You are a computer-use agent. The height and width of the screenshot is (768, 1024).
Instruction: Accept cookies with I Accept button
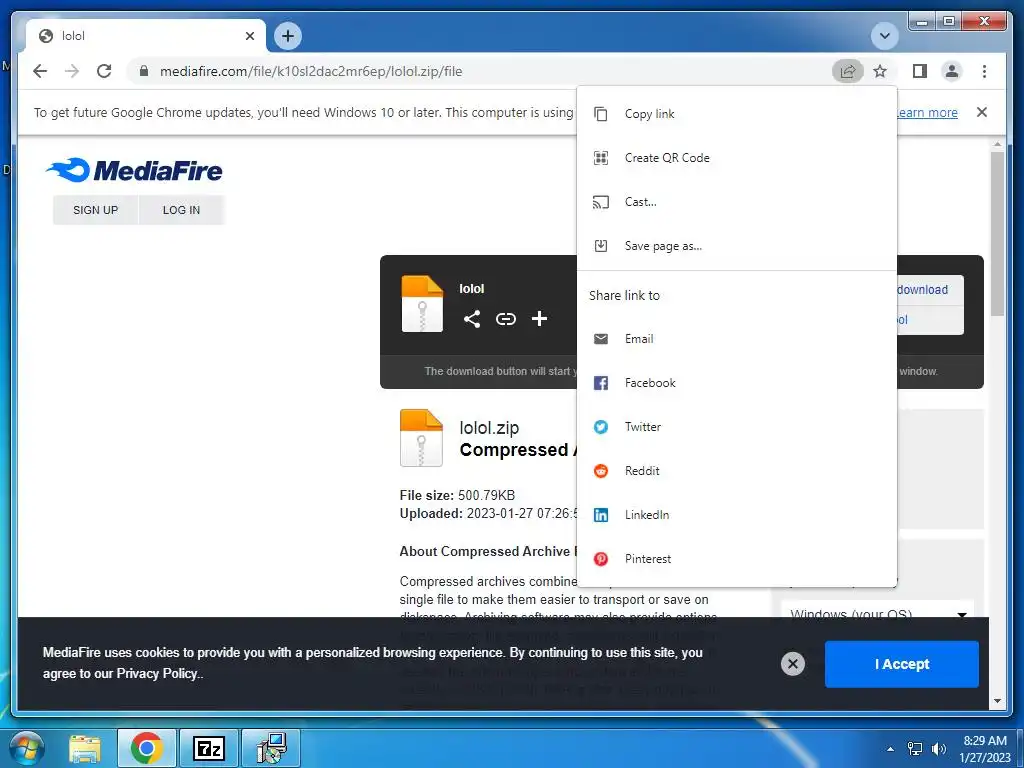[x=901, y=664]
